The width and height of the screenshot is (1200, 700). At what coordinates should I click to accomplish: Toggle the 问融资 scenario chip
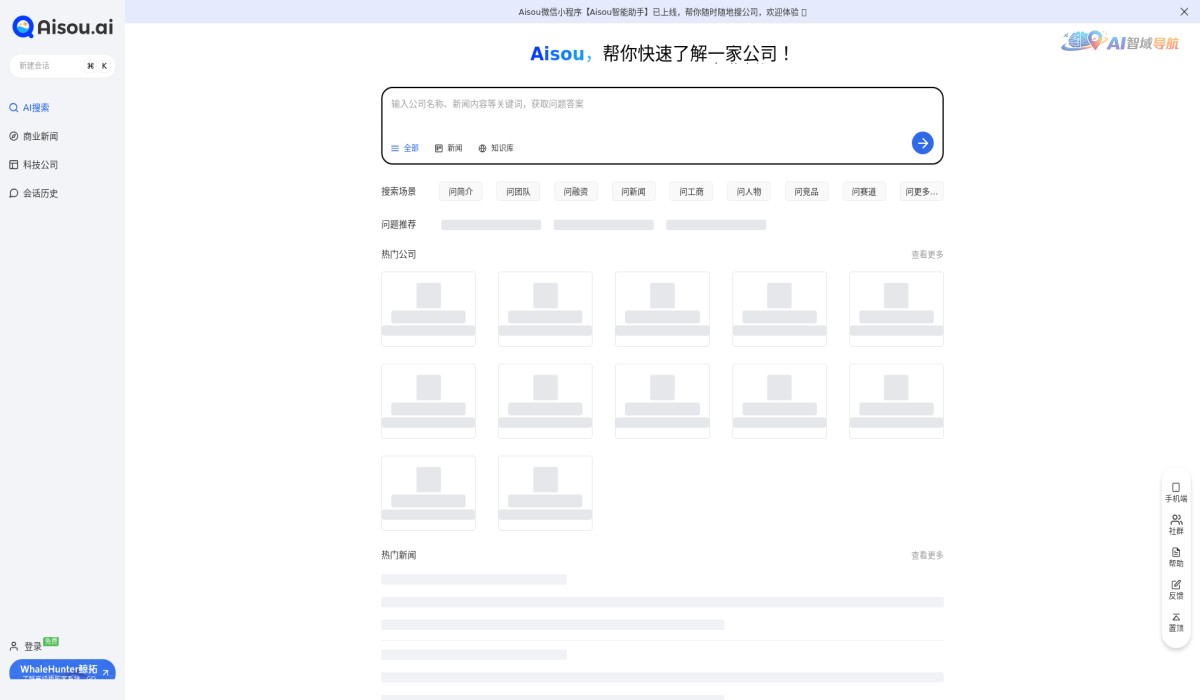[x=575, y=191]
